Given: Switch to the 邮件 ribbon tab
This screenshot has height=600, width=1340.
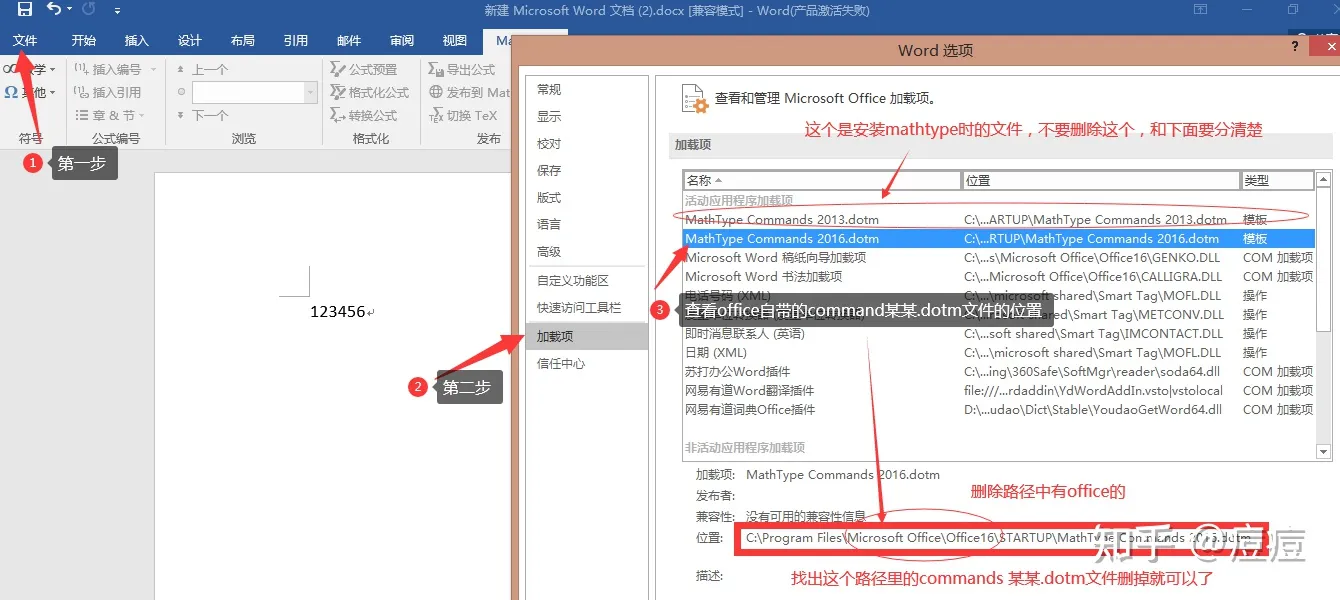Looking at the screenshot, I should (349, 41).
